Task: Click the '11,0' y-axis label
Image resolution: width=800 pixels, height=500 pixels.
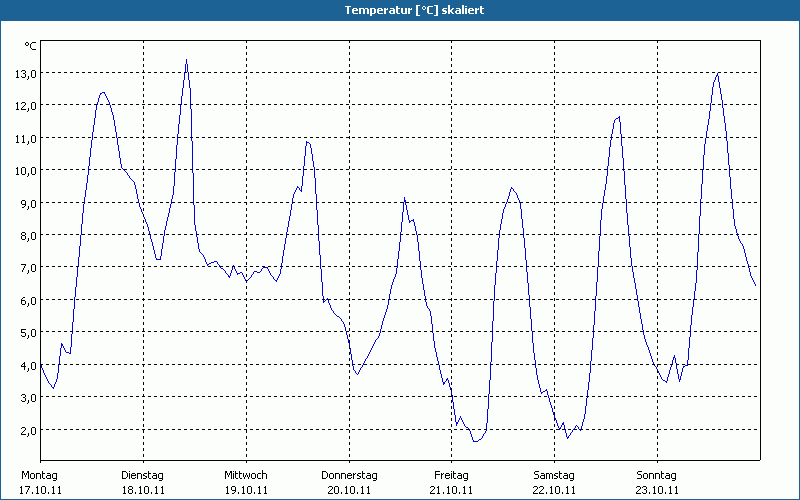Action: [x=26, y=138]
